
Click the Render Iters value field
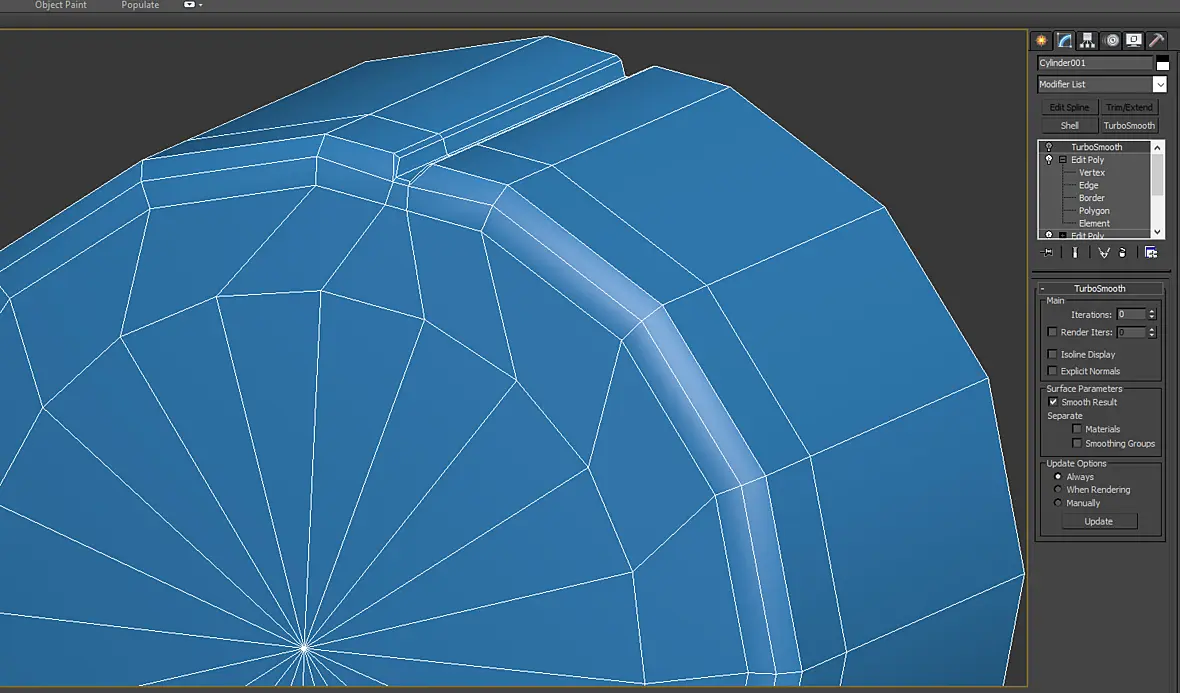[1131, 332]
